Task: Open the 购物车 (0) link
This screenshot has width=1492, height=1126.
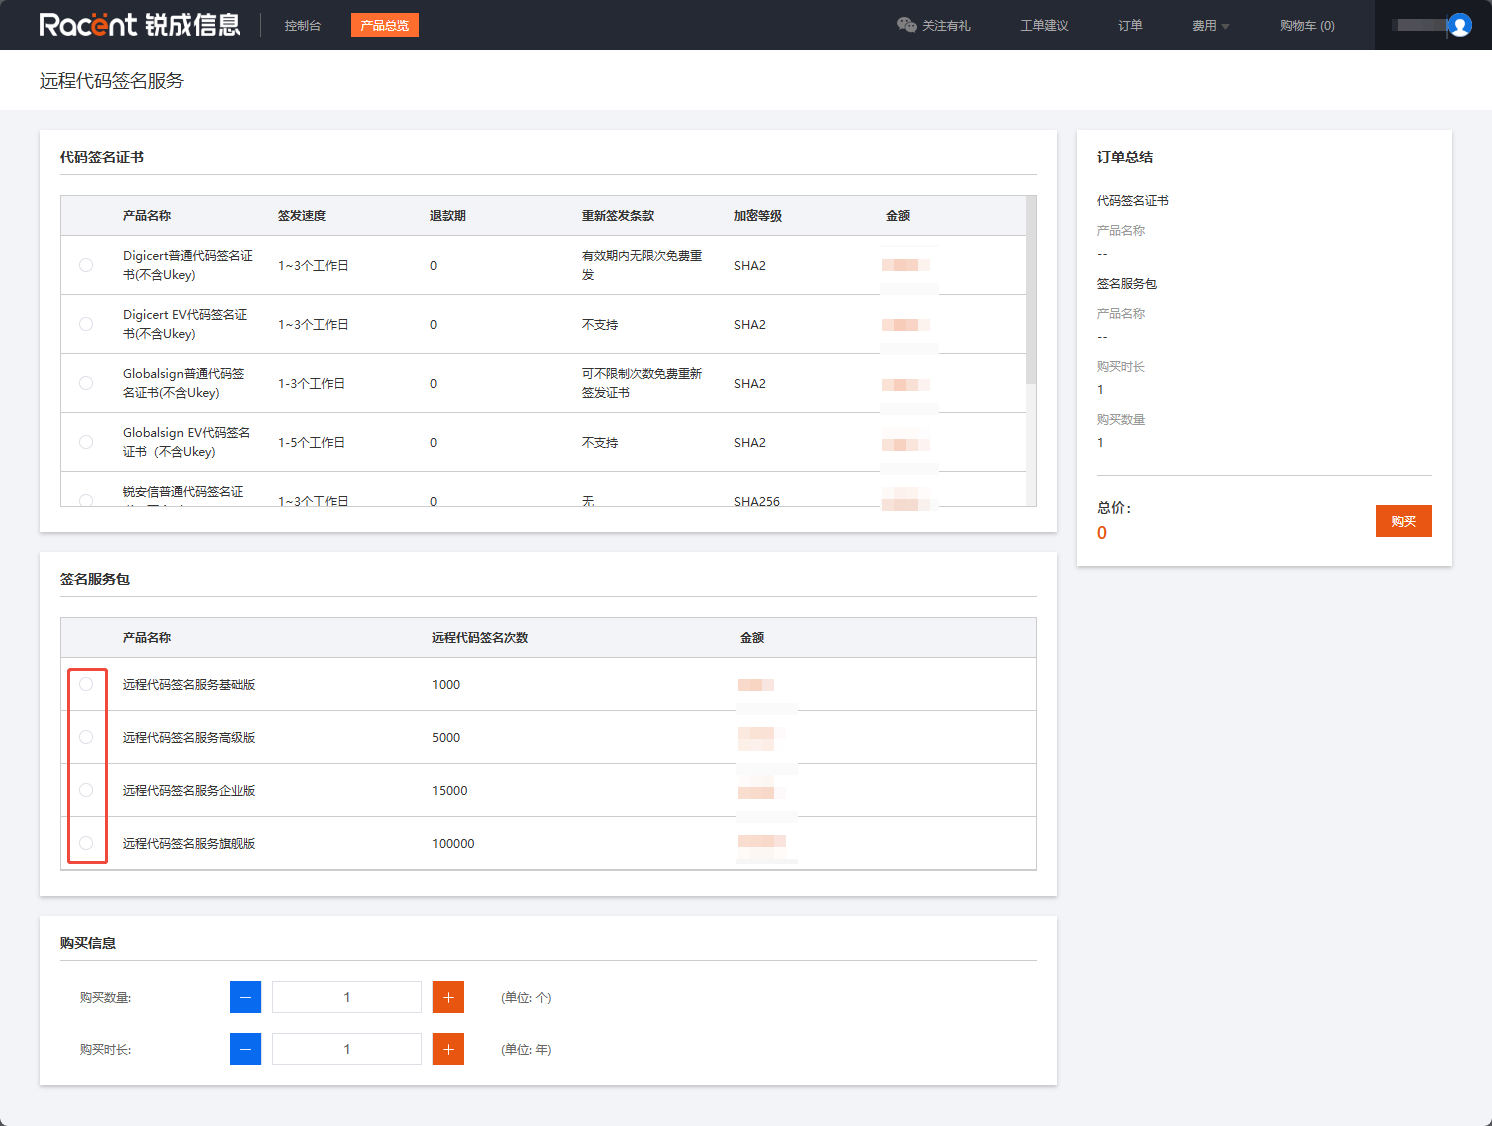Action: tap(1306, 26)
